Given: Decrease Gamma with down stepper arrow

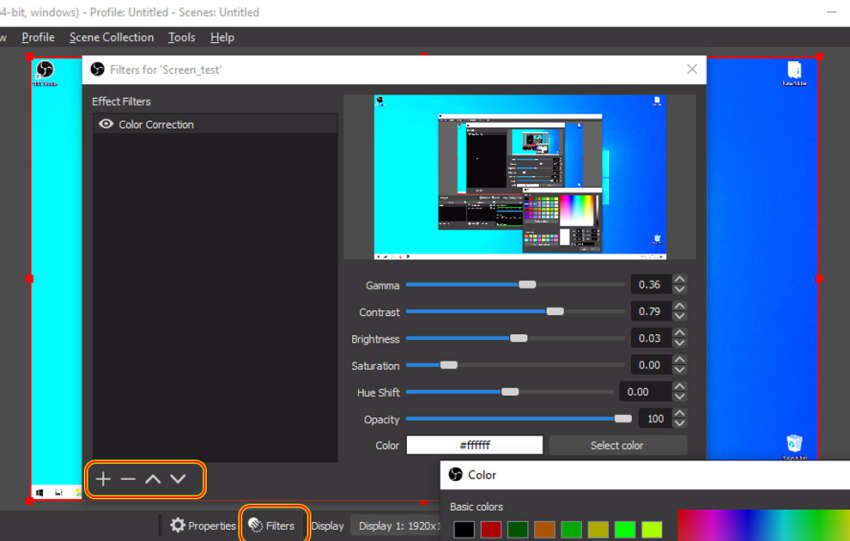Looking at the screenshot, I should [679, 289].
